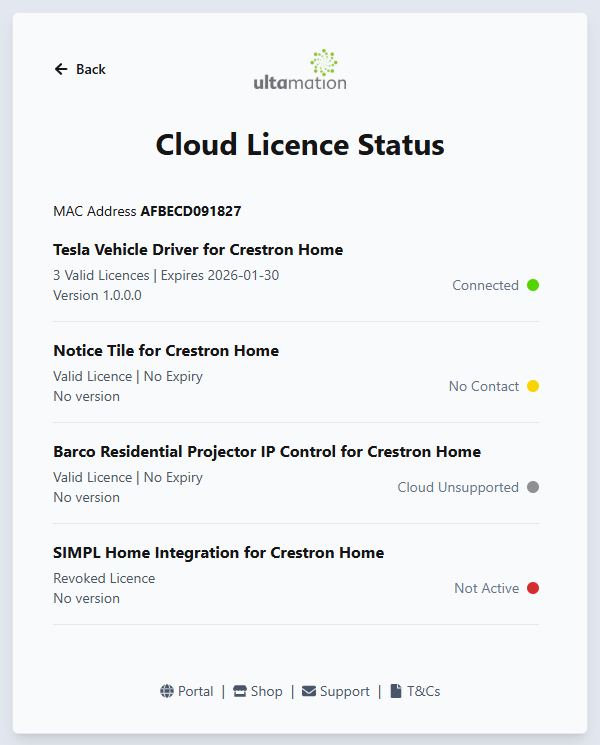
Task: Click the envelope icon beside Support
Action: pyautogui.click(x=309, y=691)
